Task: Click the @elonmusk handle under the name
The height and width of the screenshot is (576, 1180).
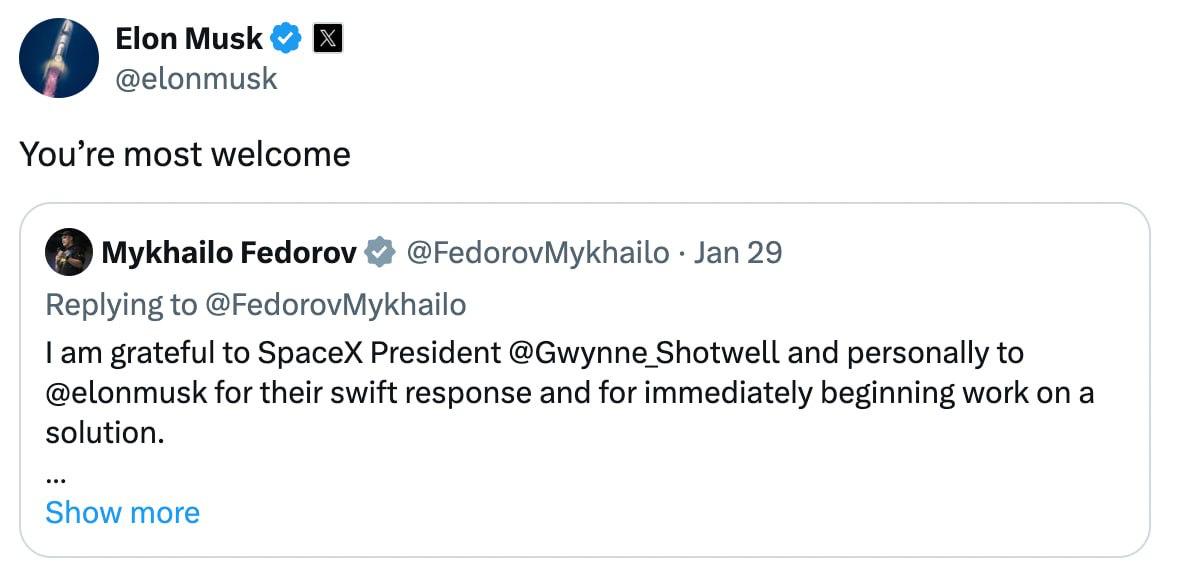Action: pos(196,78)
